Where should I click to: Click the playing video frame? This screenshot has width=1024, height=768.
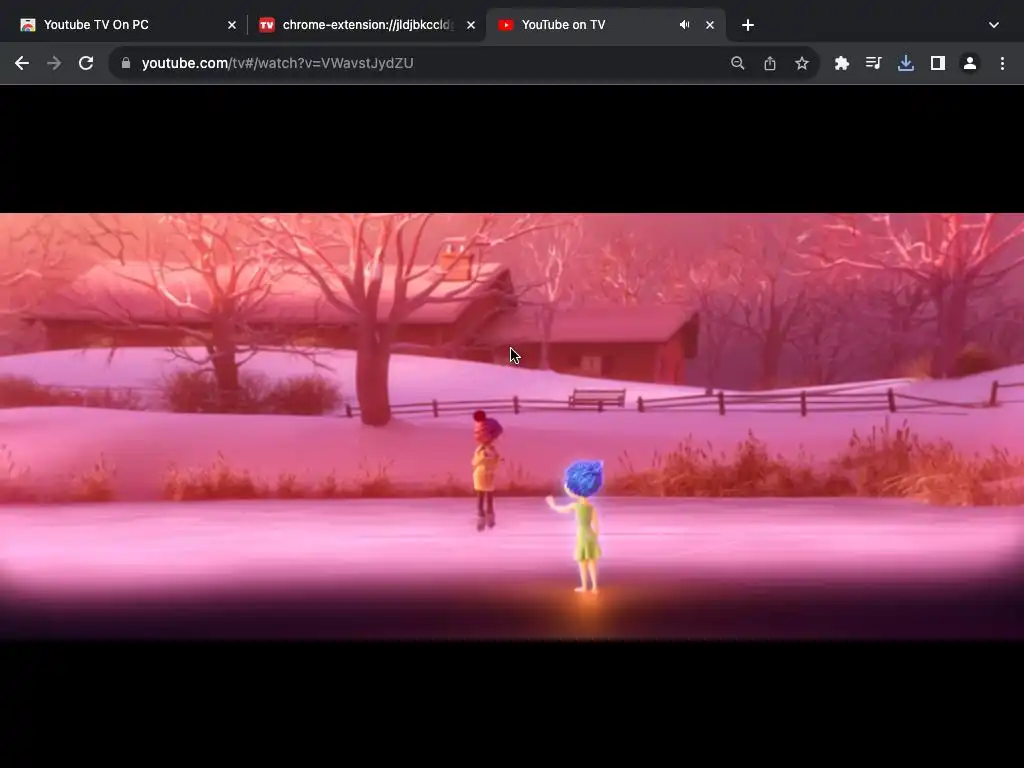(x=512, y=426)
